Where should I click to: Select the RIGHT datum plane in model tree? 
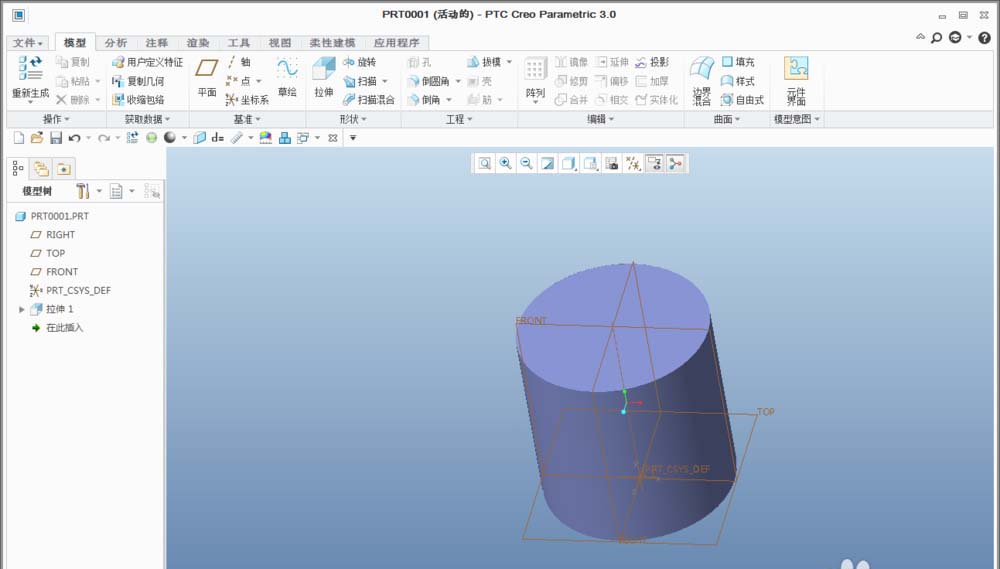pos(52,235)
